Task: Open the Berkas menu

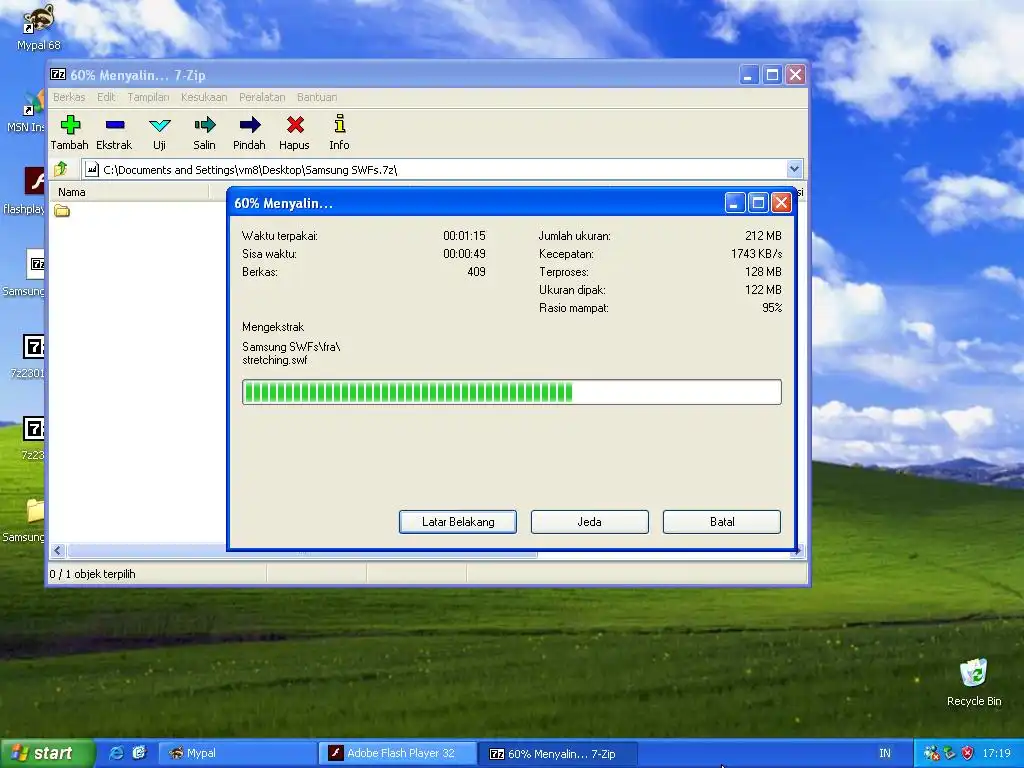Action: [x=69, y=97]
